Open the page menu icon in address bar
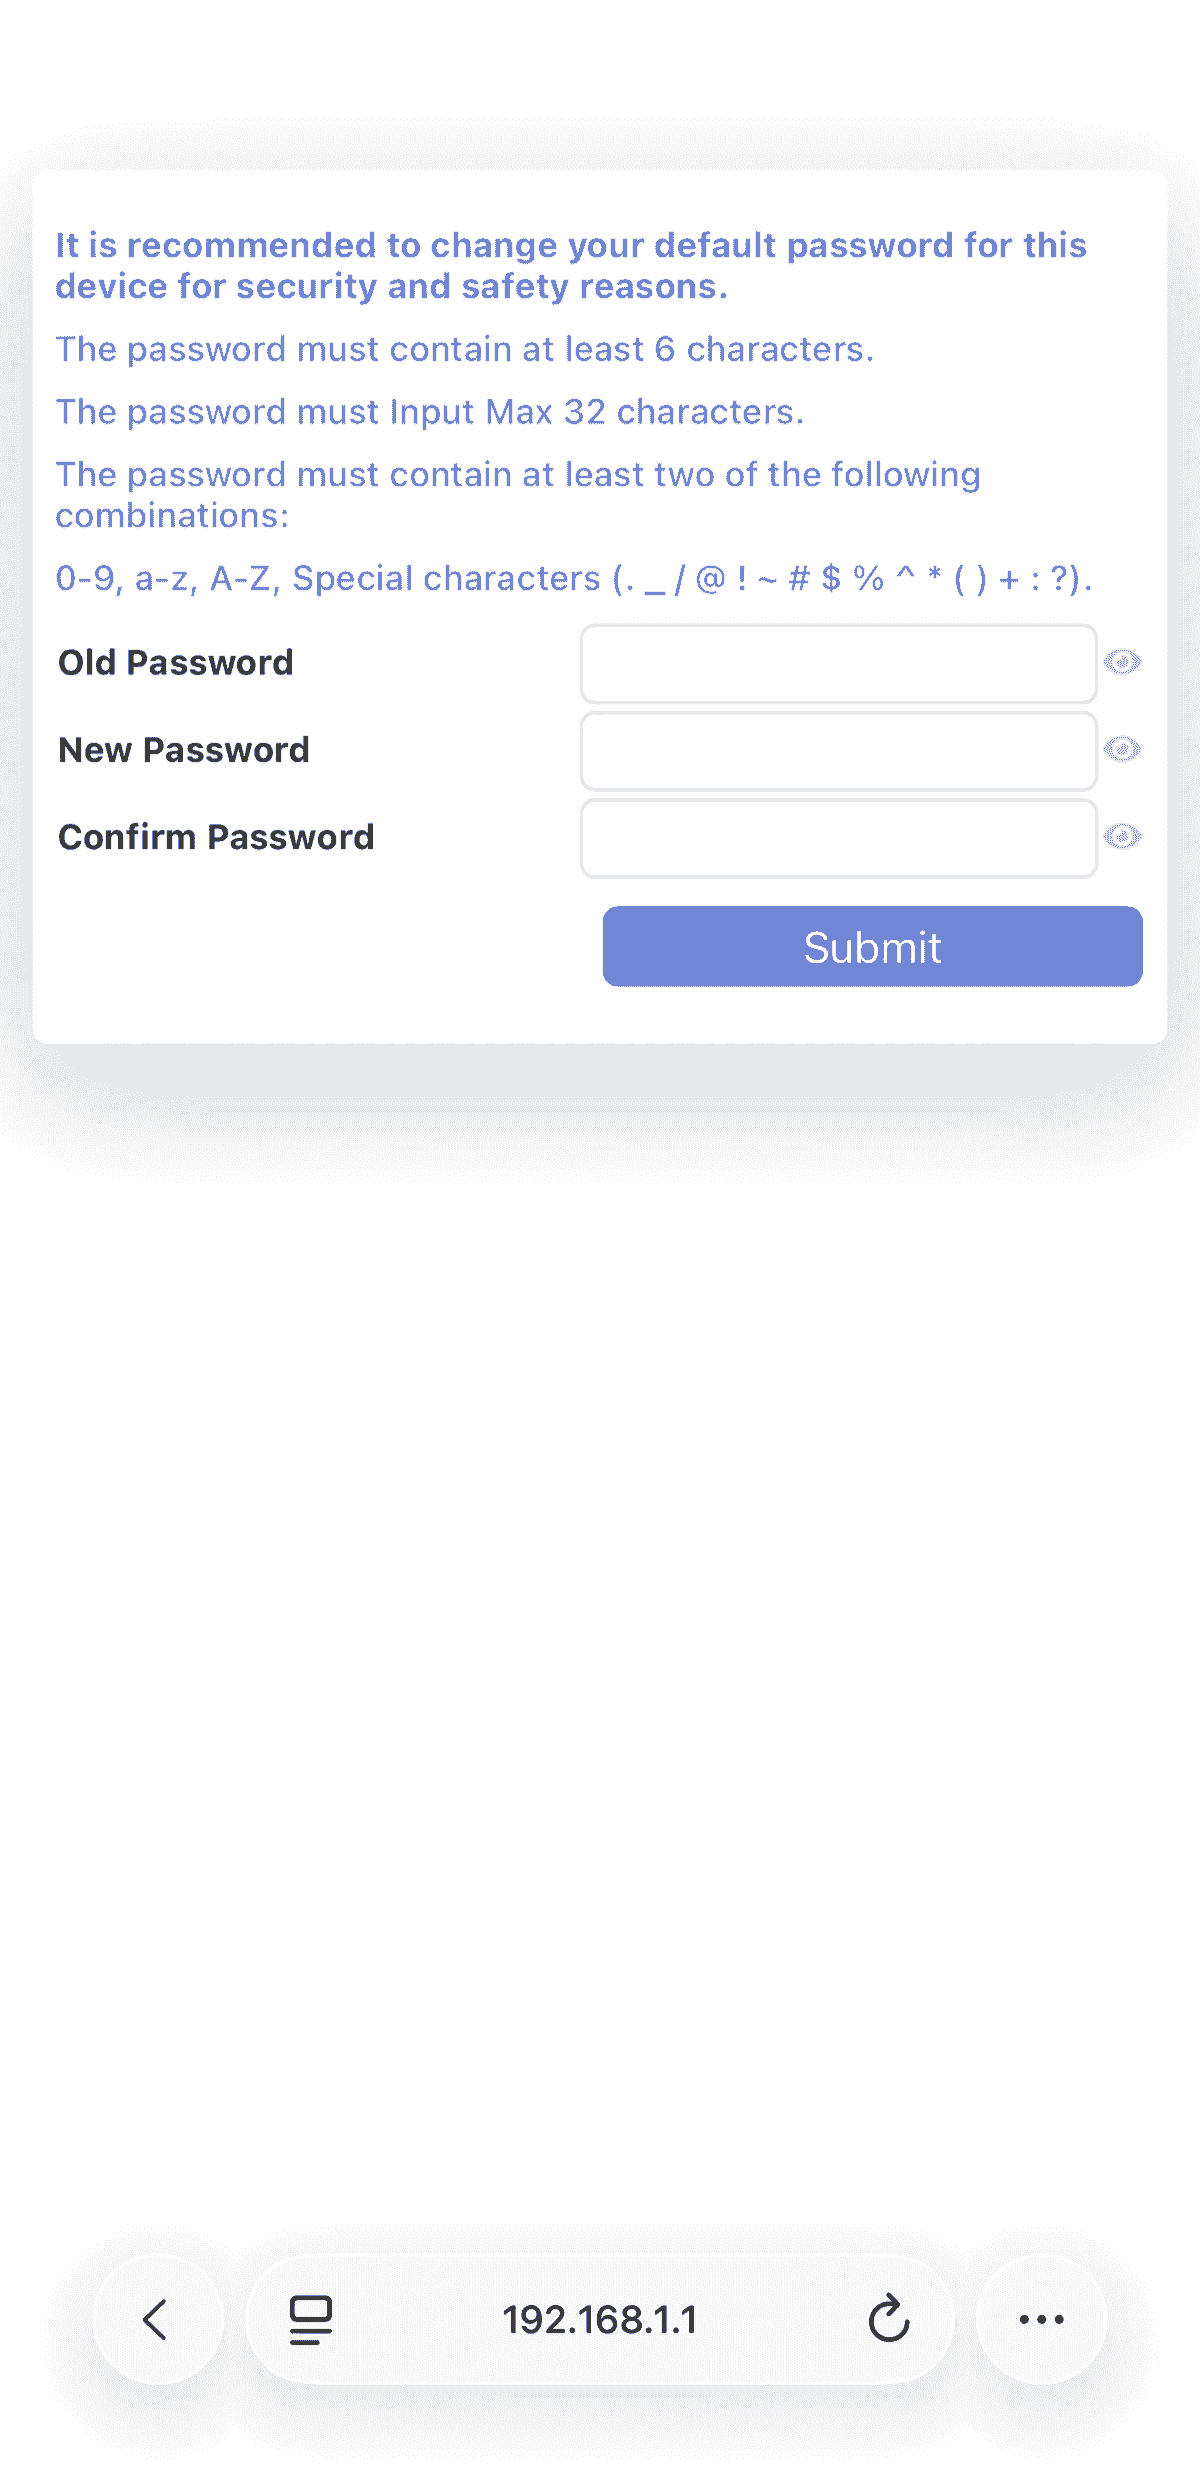The height and width of the screenshot is (2477, 1200). click(311, 2319)
